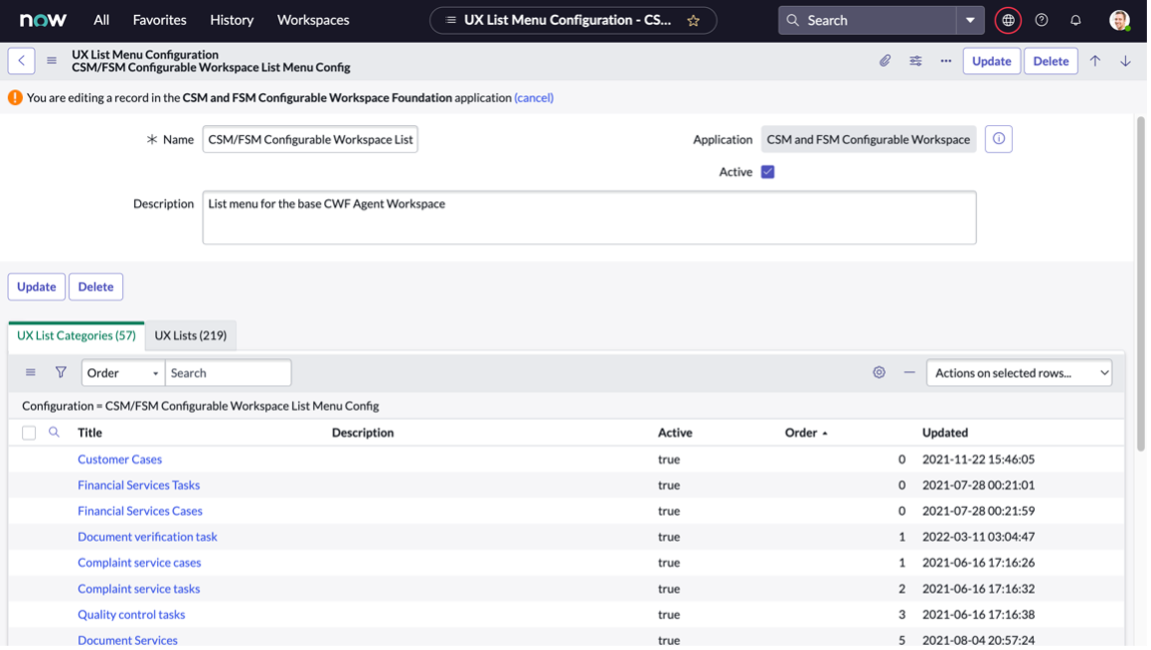Click the Active column header

point(675,433)
